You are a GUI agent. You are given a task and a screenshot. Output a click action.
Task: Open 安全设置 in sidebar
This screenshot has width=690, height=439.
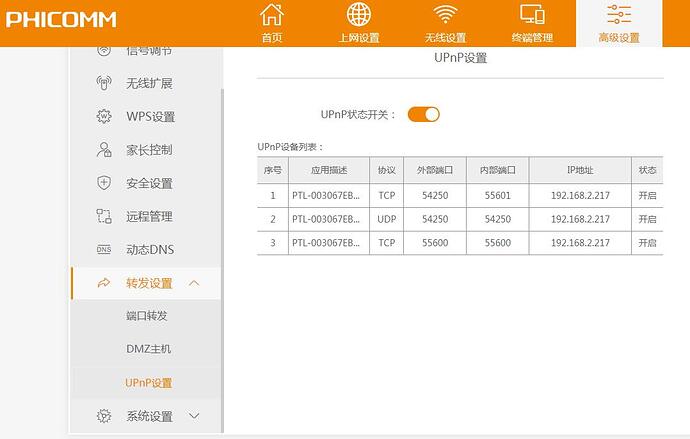pos(149,183)
